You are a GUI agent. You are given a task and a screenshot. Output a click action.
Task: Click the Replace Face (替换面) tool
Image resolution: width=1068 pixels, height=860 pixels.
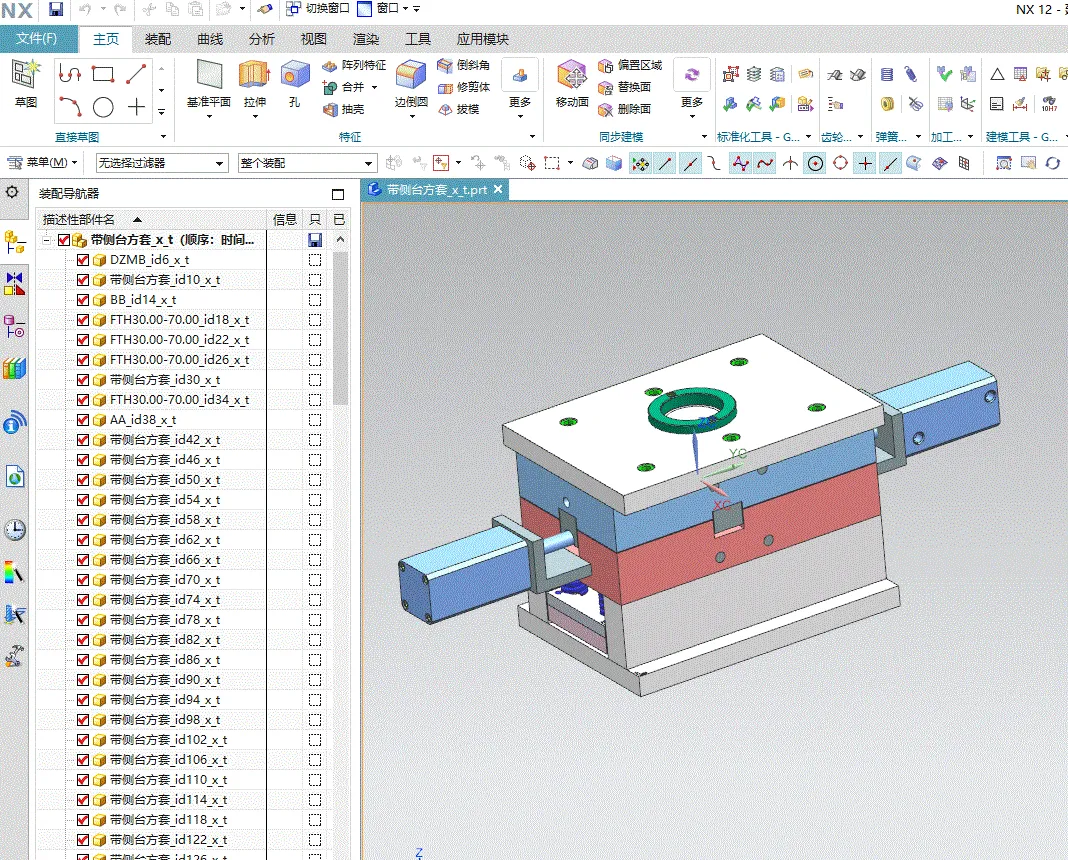click(625, 87)
